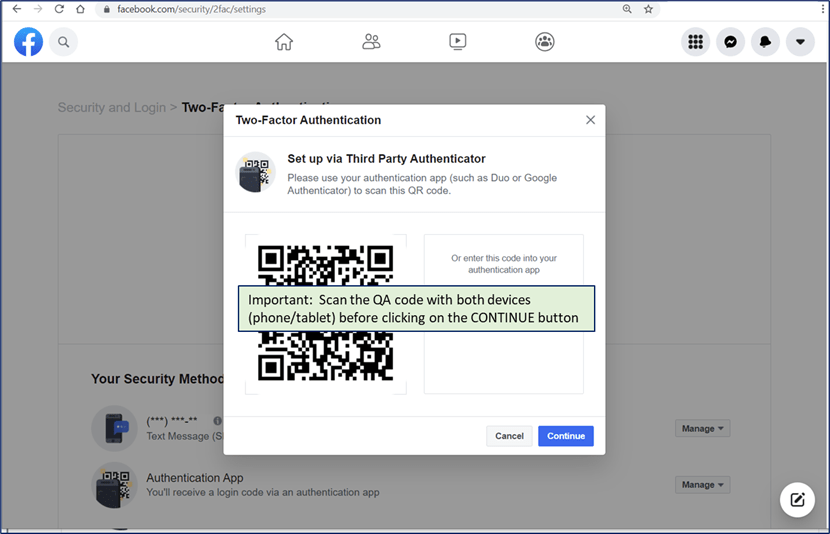Image resolution: width=830 pixels, height=534 pixels.
Task: Open Messenger icon in top bar
Action: pos(731,42)
